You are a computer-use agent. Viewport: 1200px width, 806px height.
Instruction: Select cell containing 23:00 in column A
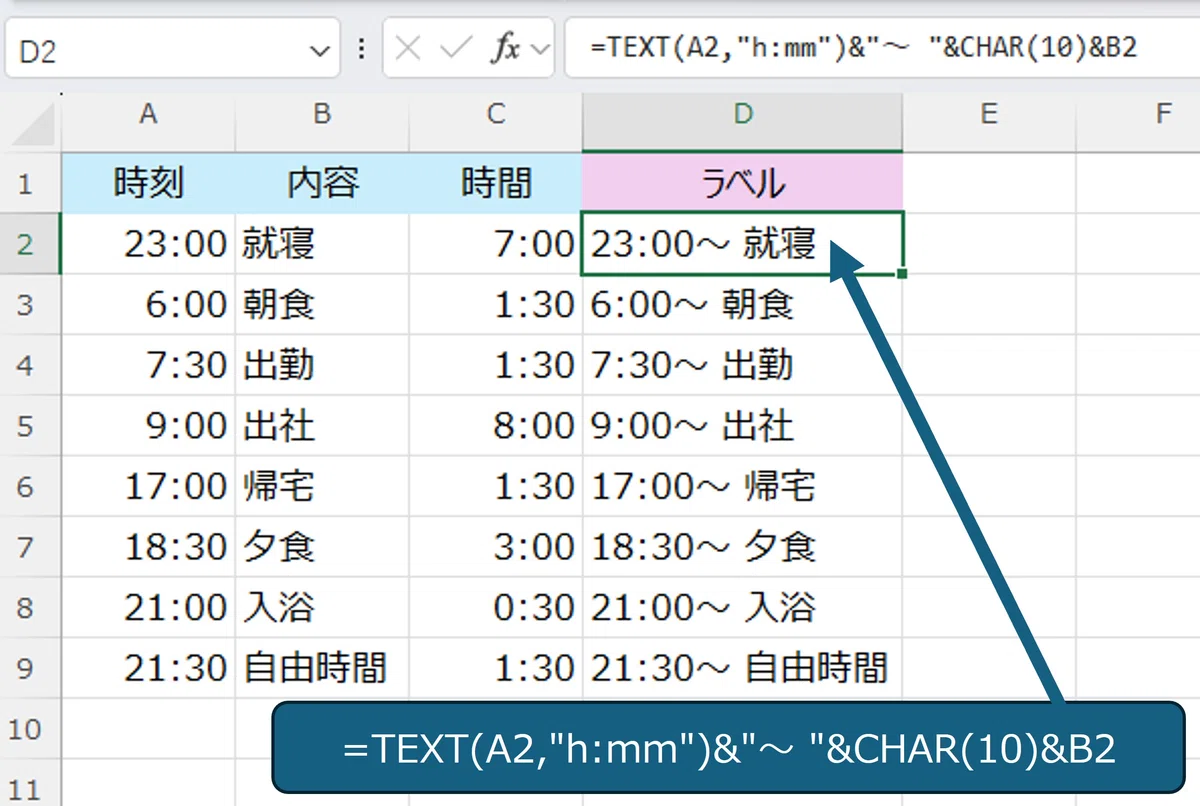point(148,243)
